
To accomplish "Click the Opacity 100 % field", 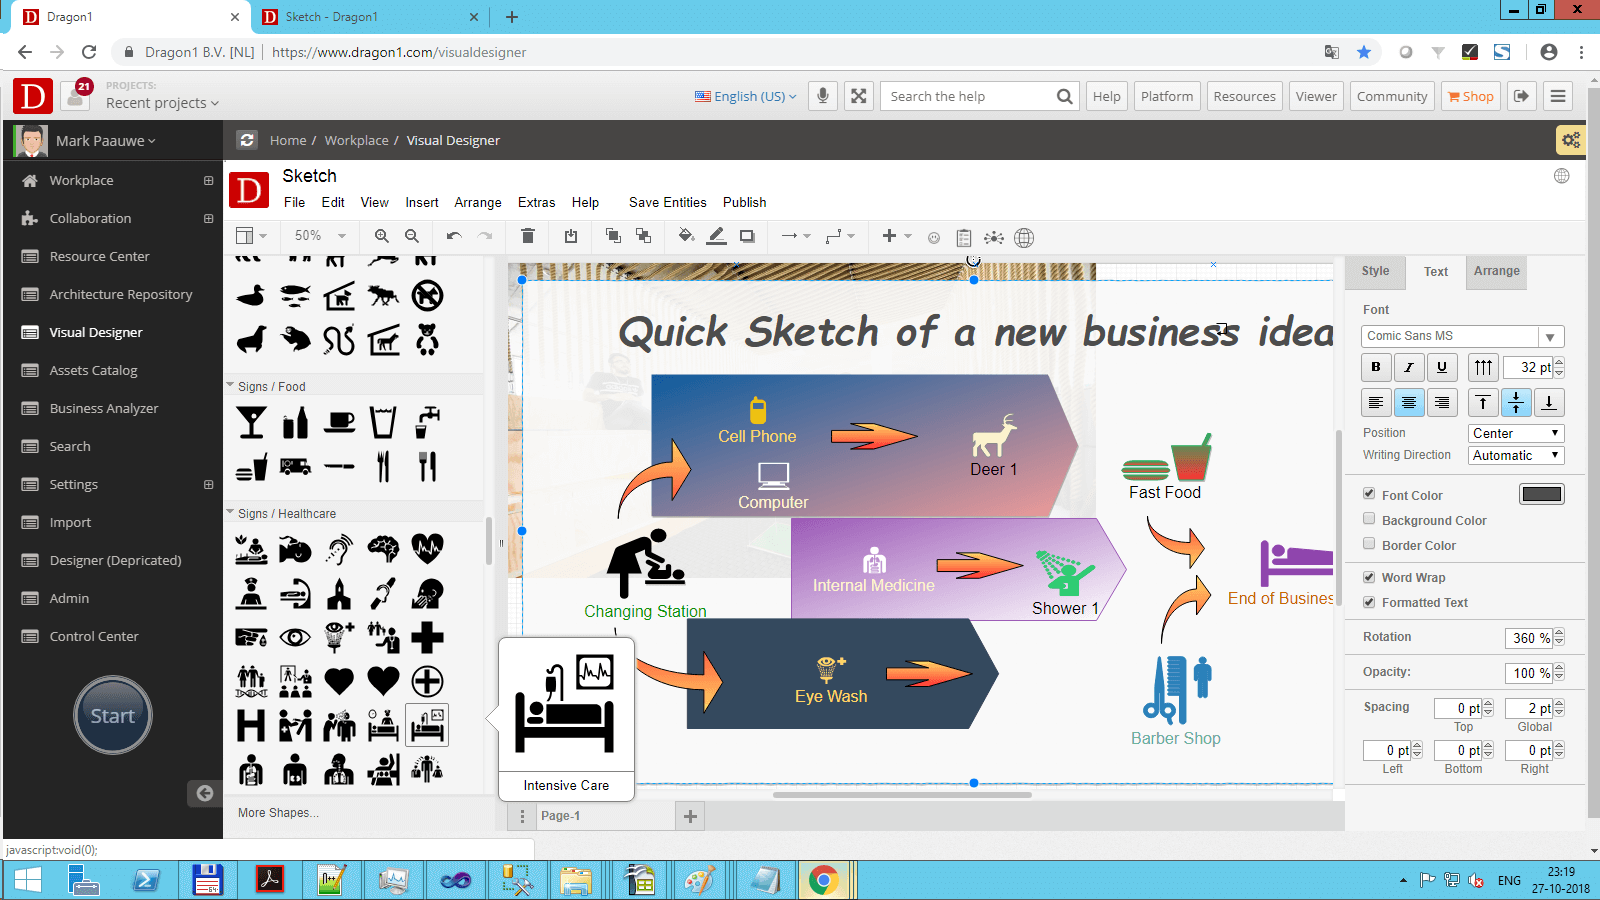I will pos(1530,673).
